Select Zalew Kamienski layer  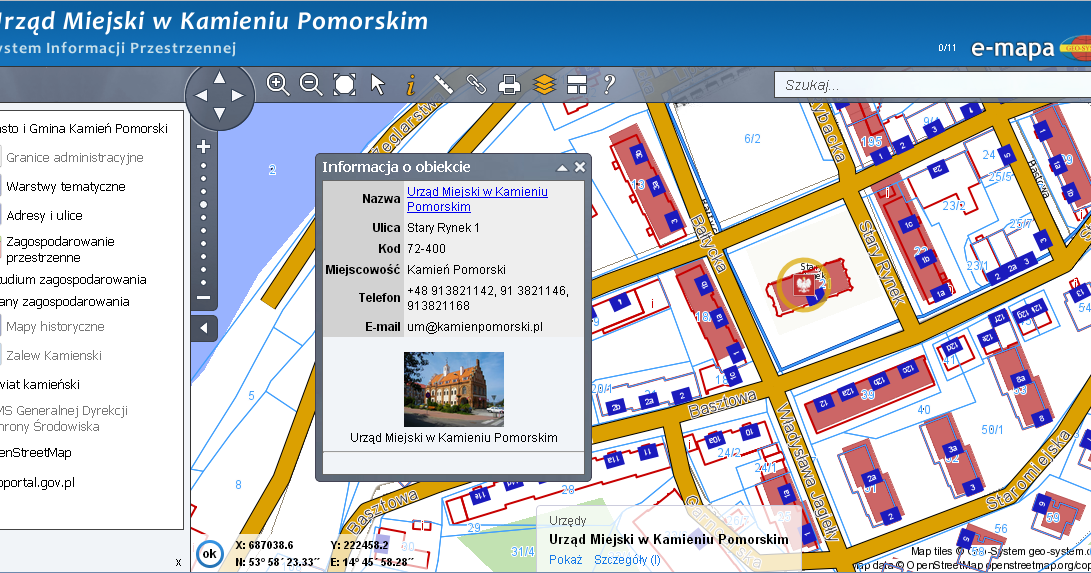pyautogui.click(x=54, y=355)
